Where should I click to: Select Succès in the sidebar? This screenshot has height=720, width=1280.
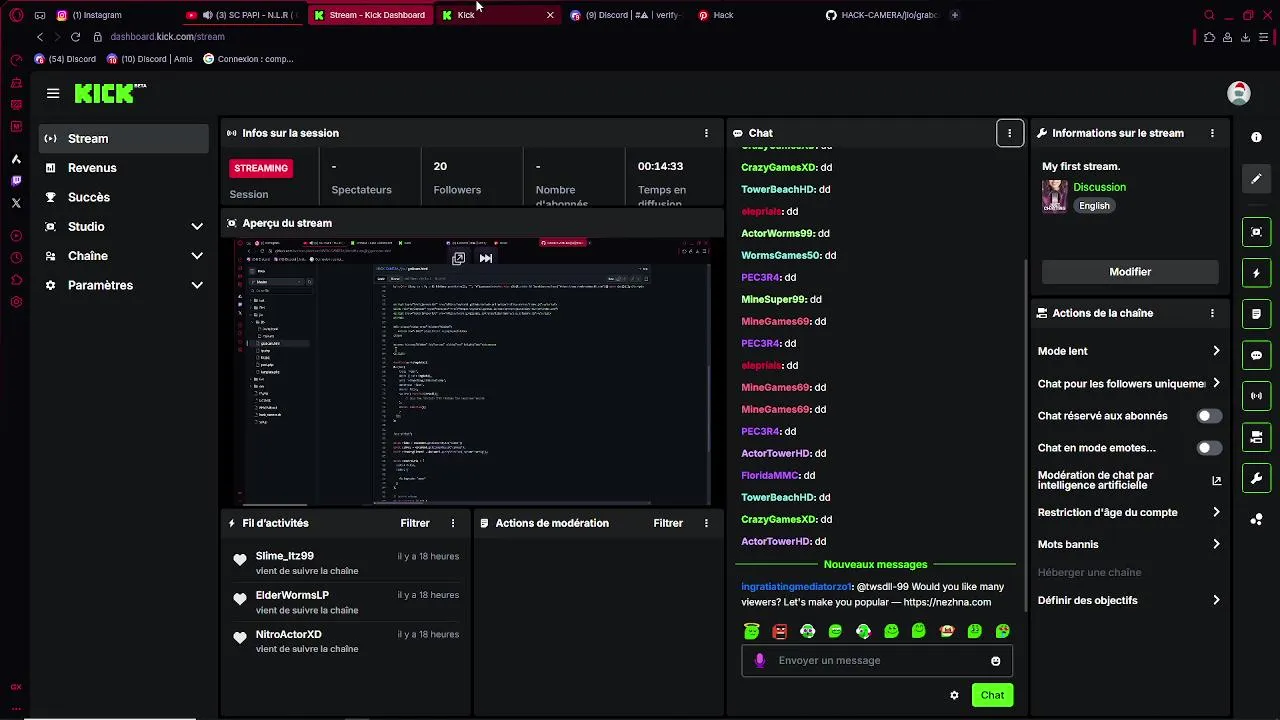pyautogui.click(x=124, y=197)
